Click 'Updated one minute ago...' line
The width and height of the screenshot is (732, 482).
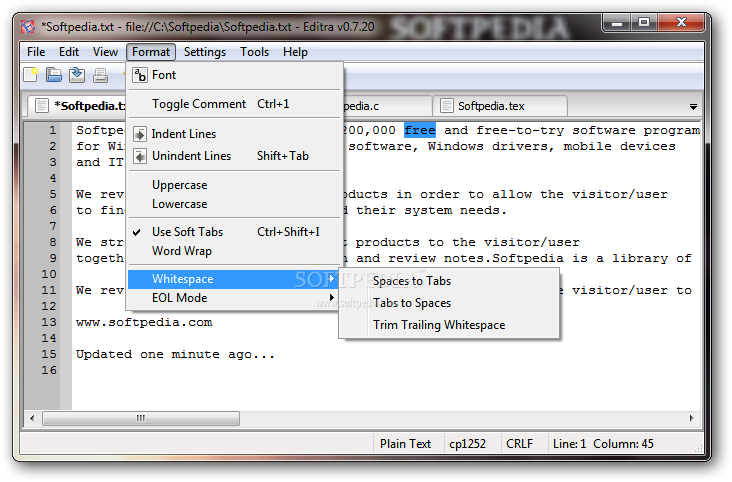point(176,354)
